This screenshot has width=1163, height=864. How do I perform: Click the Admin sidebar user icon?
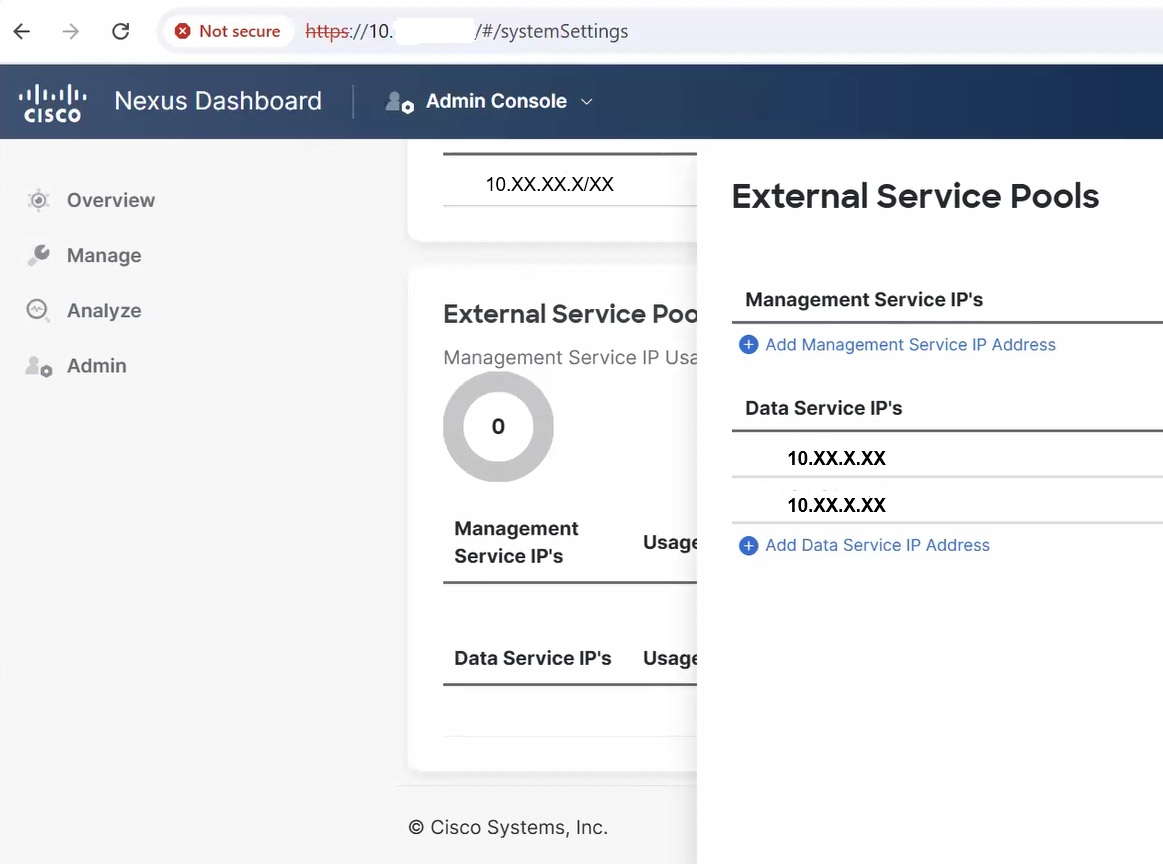point(39,366)
